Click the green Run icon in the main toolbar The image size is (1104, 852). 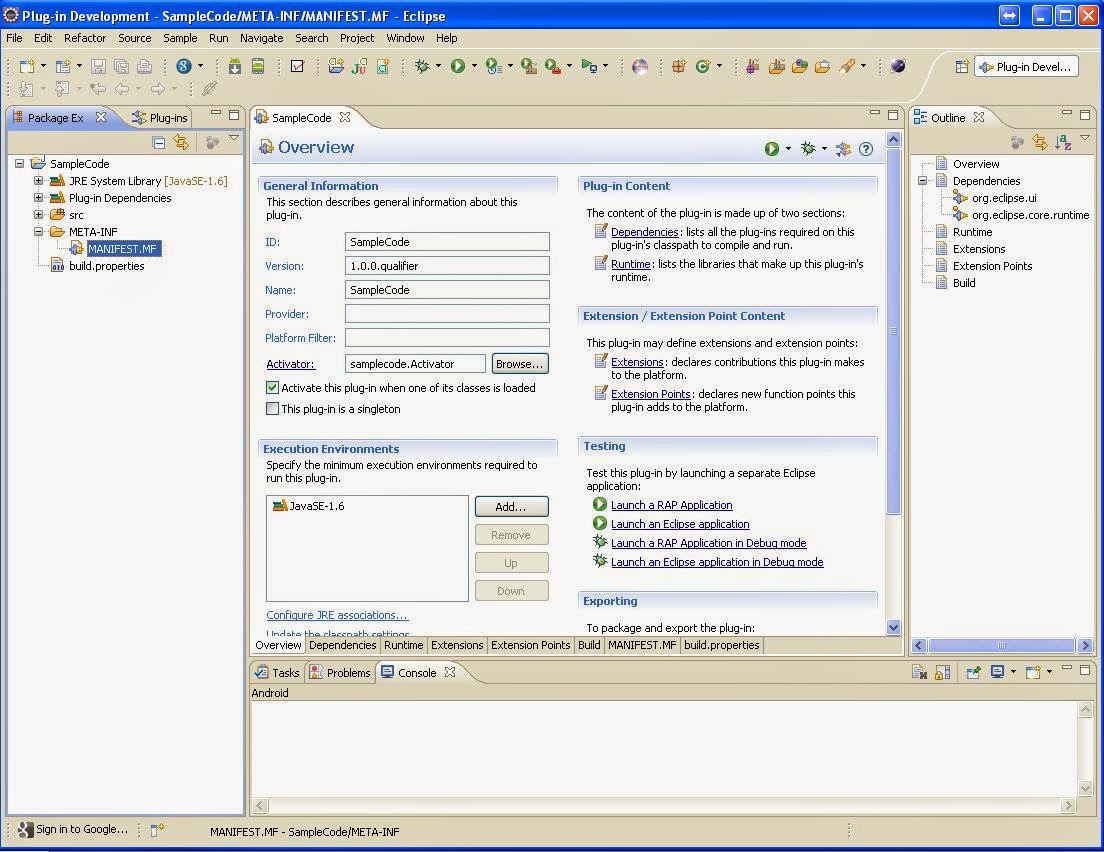point(458,66)
